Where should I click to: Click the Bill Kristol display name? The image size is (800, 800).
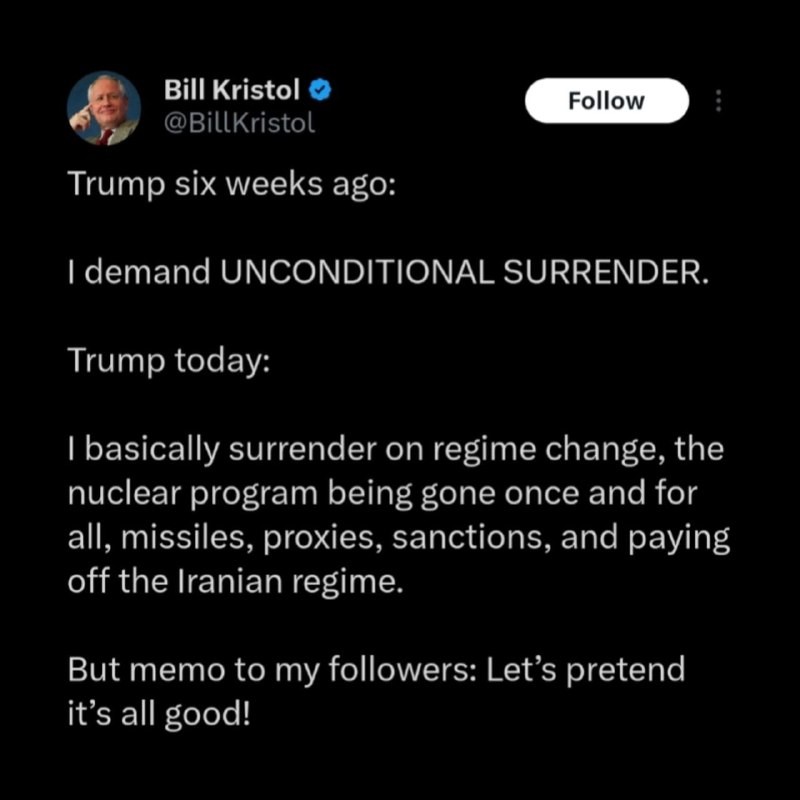tap(232, 90)
